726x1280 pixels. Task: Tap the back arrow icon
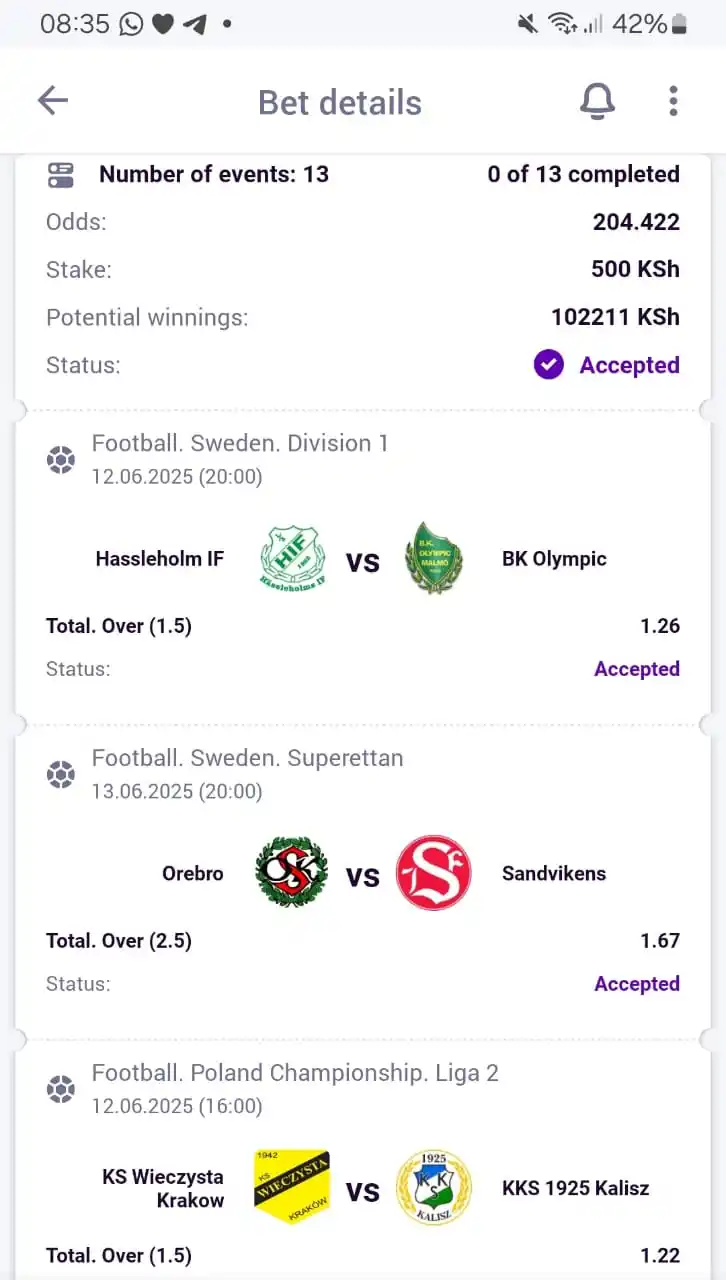(52, 100)
